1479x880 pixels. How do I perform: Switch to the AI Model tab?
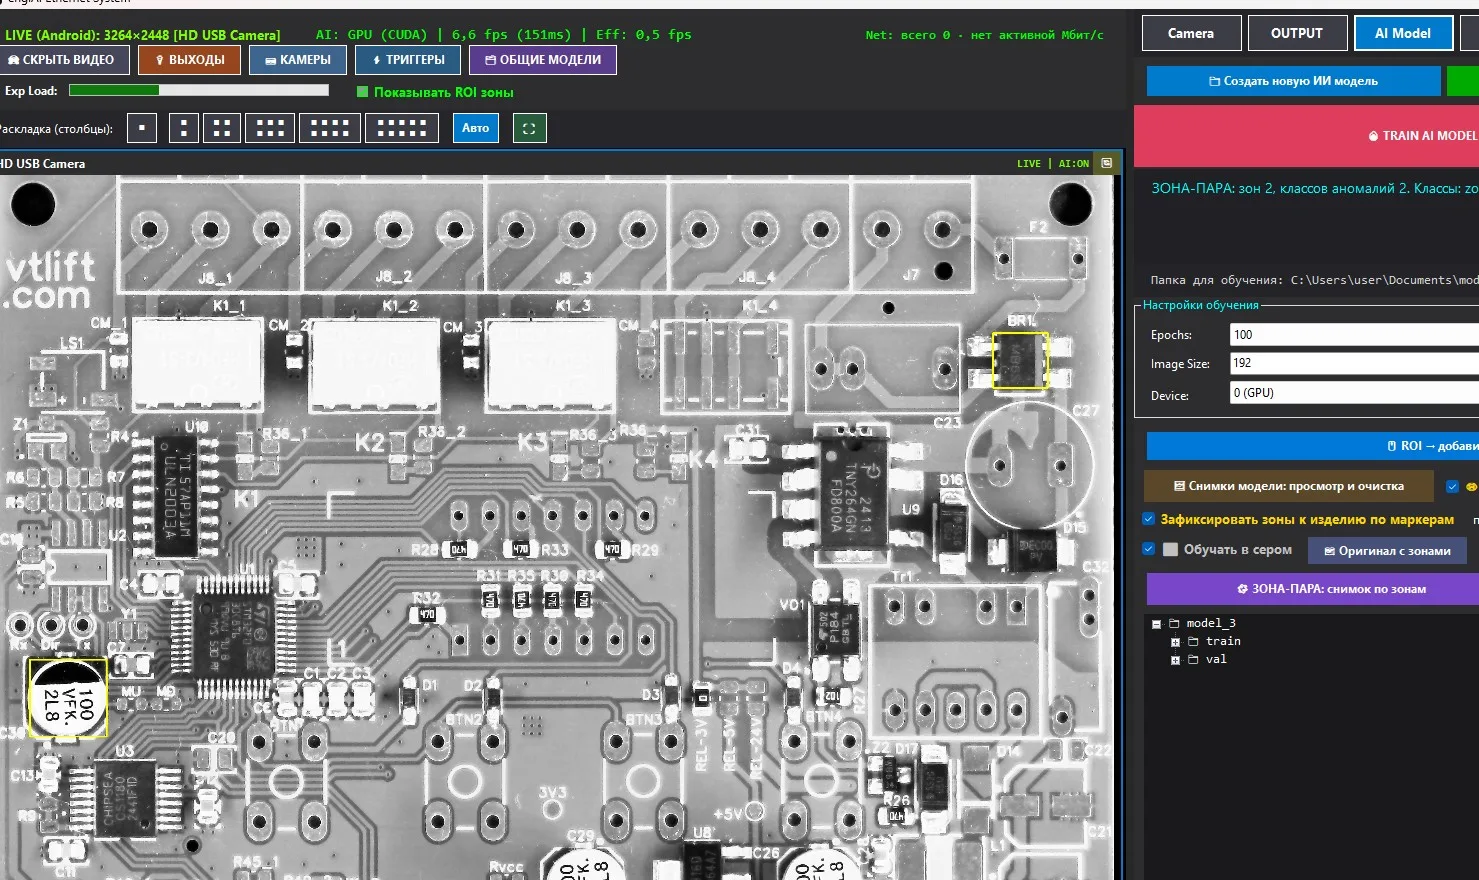[1403, 33]
